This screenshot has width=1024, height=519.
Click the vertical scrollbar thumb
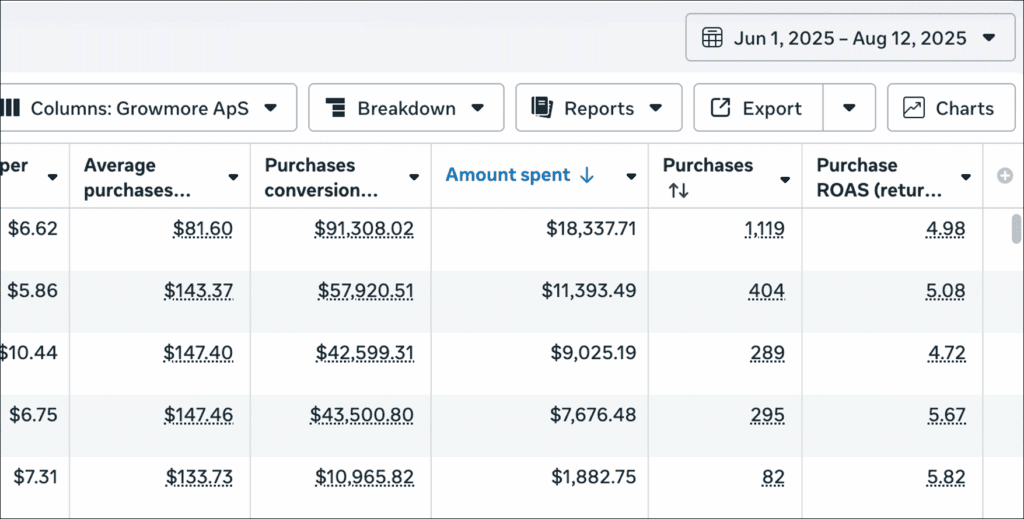tap(1016, 229)
